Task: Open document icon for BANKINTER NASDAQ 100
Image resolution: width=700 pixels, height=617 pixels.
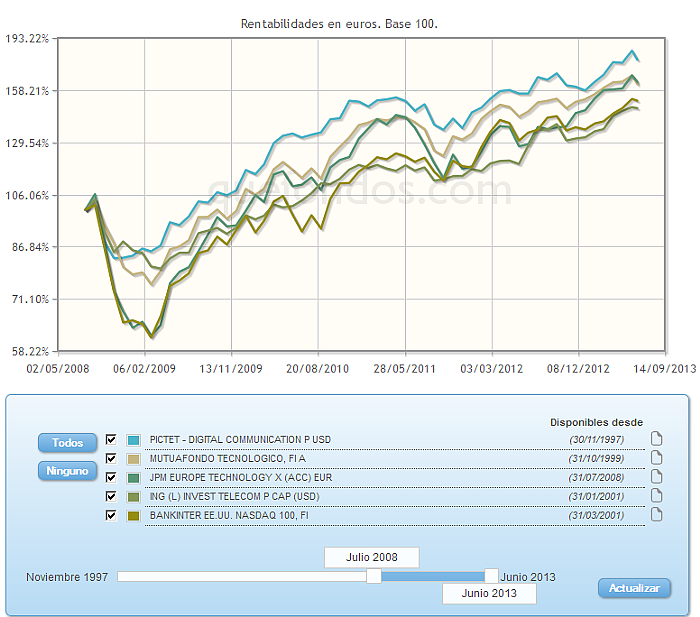Action: 656,515
